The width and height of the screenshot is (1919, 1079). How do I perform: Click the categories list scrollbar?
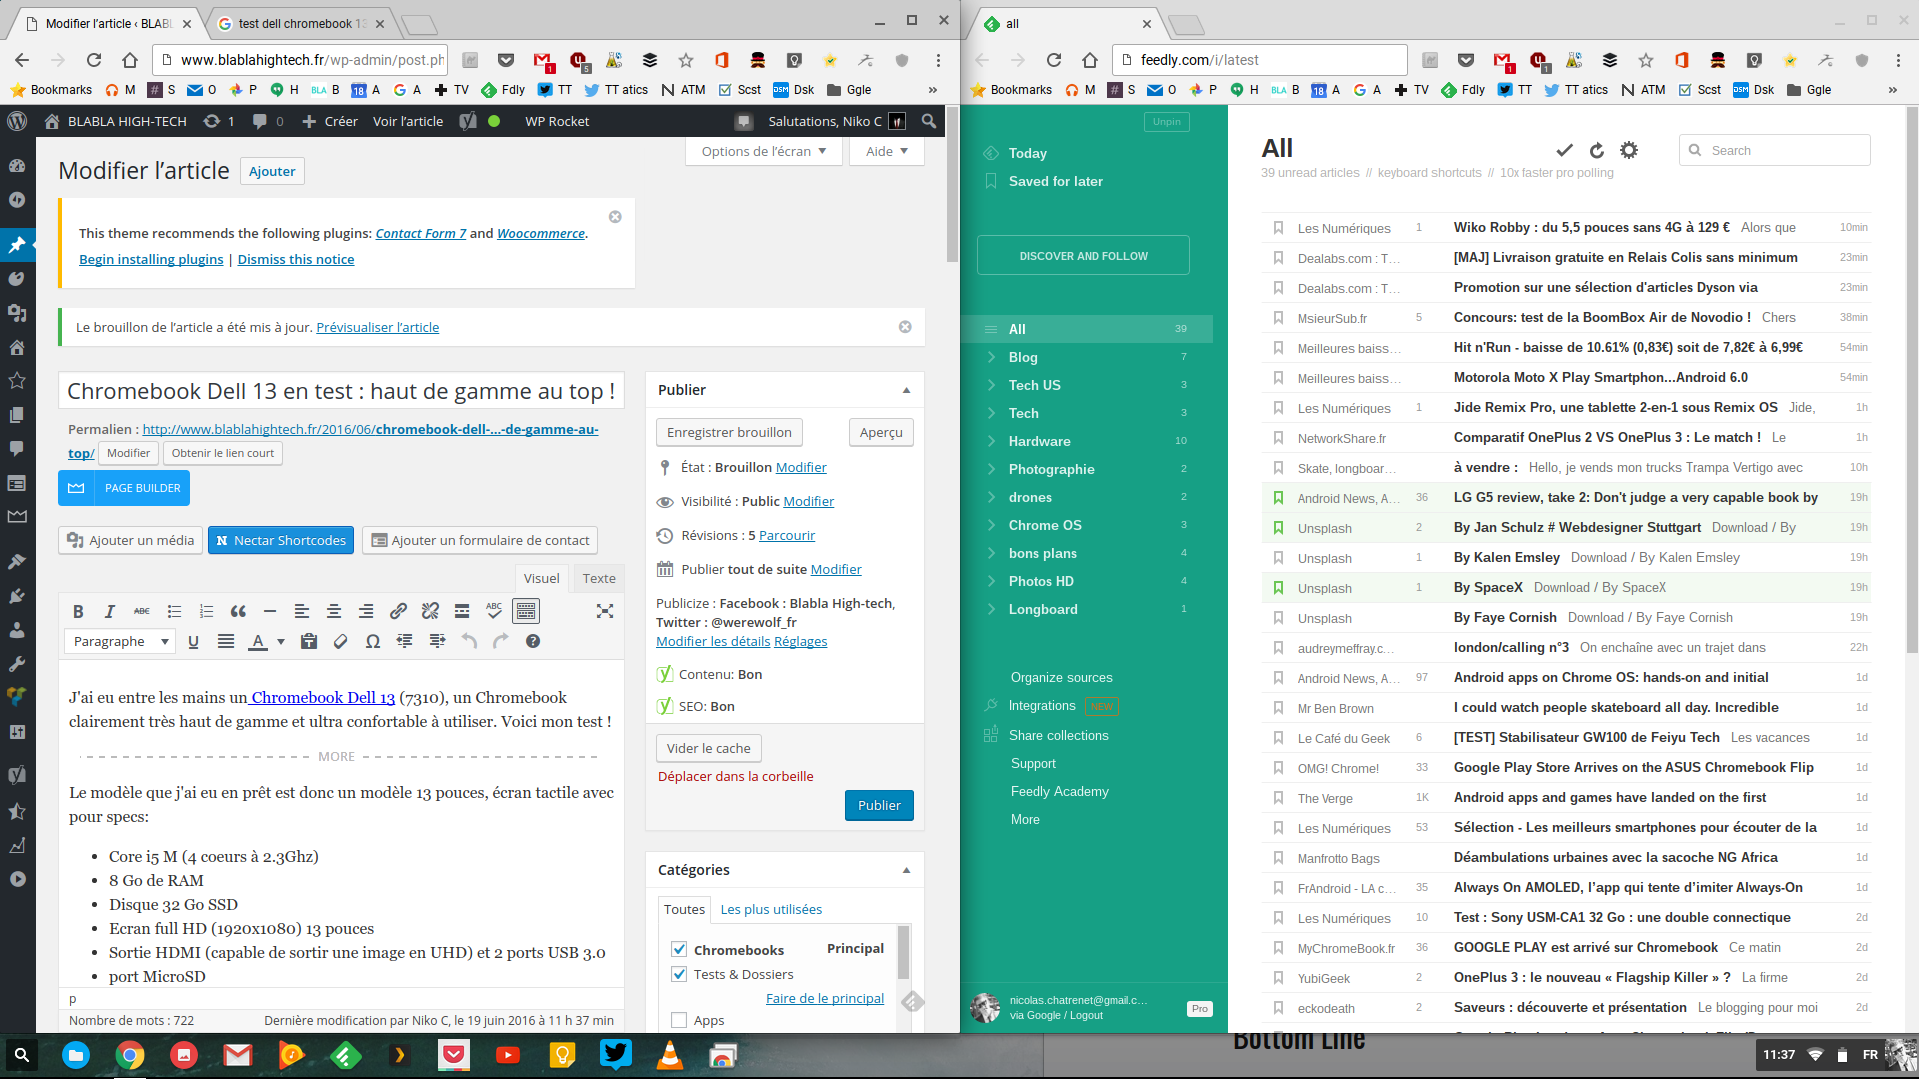pyautogui.click(x=903, y=950)
